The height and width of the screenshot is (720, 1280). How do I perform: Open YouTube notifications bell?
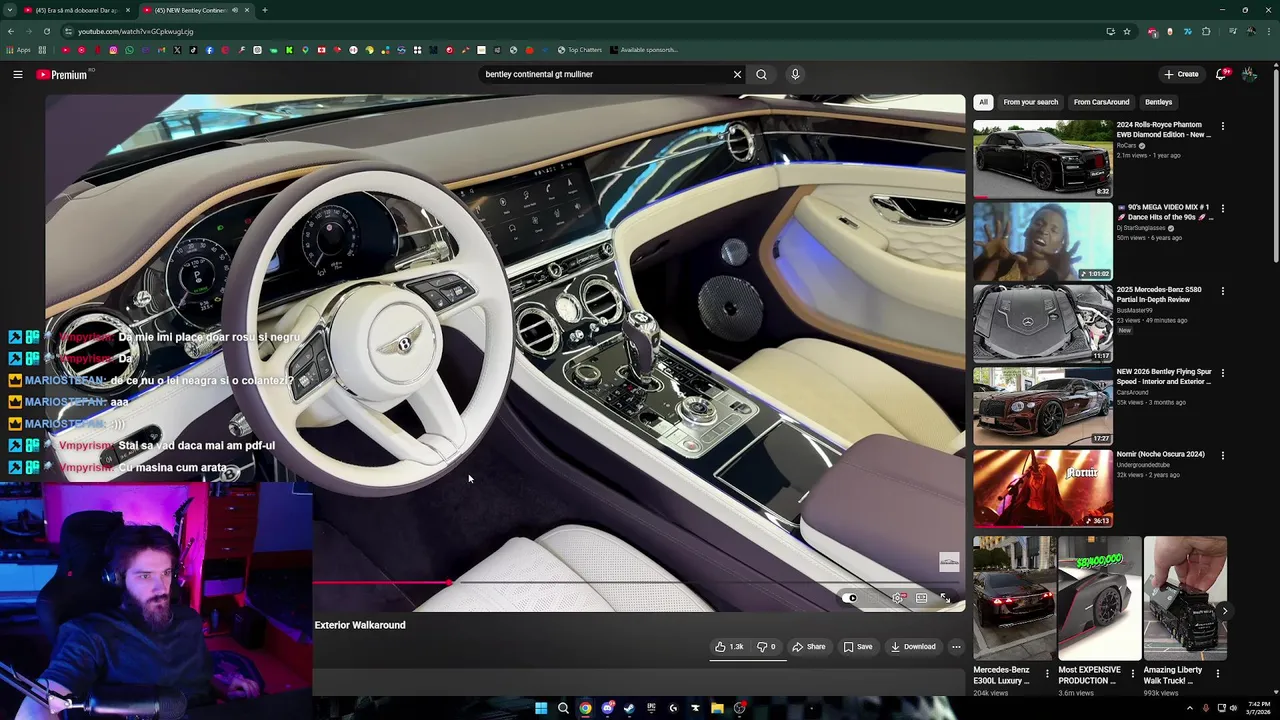pyautogui.click(x=1222, y=74)
